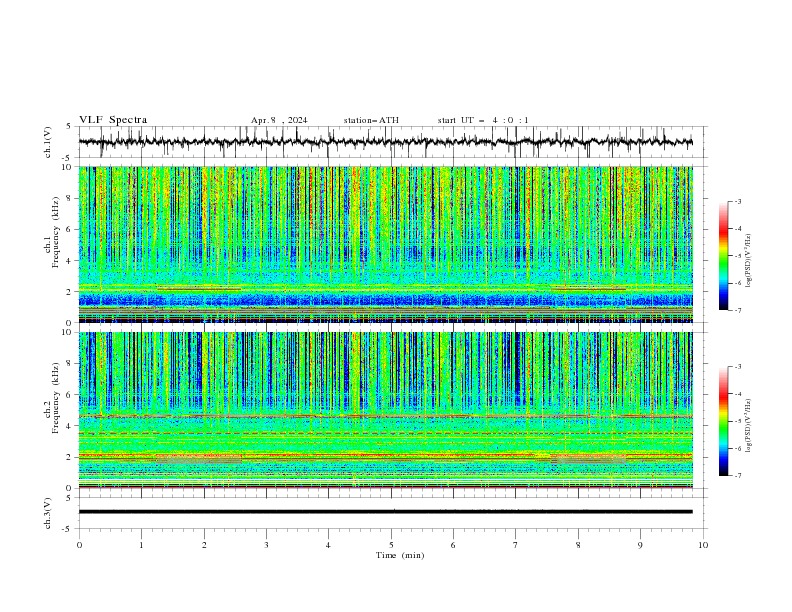Click the ch.2 spectrogram panel
The image size is (792, 612).
pos(385,410)
